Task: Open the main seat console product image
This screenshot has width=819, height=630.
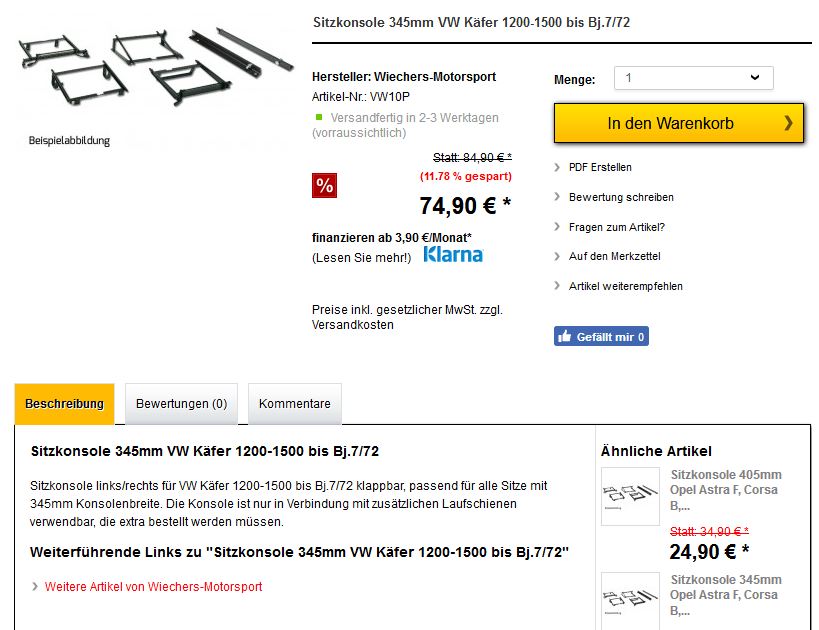Action: 153,68
